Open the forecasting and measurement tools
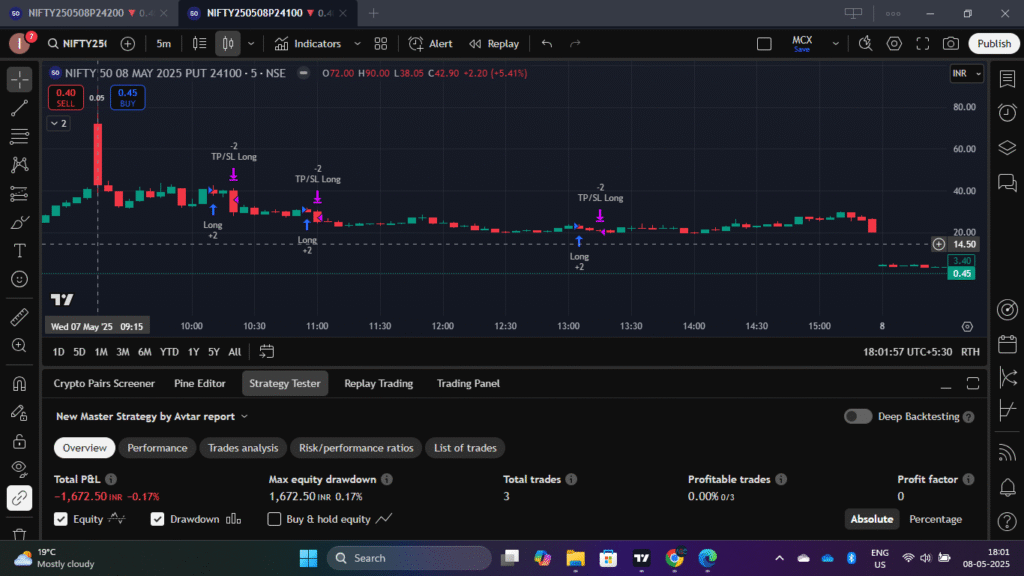 20,194
